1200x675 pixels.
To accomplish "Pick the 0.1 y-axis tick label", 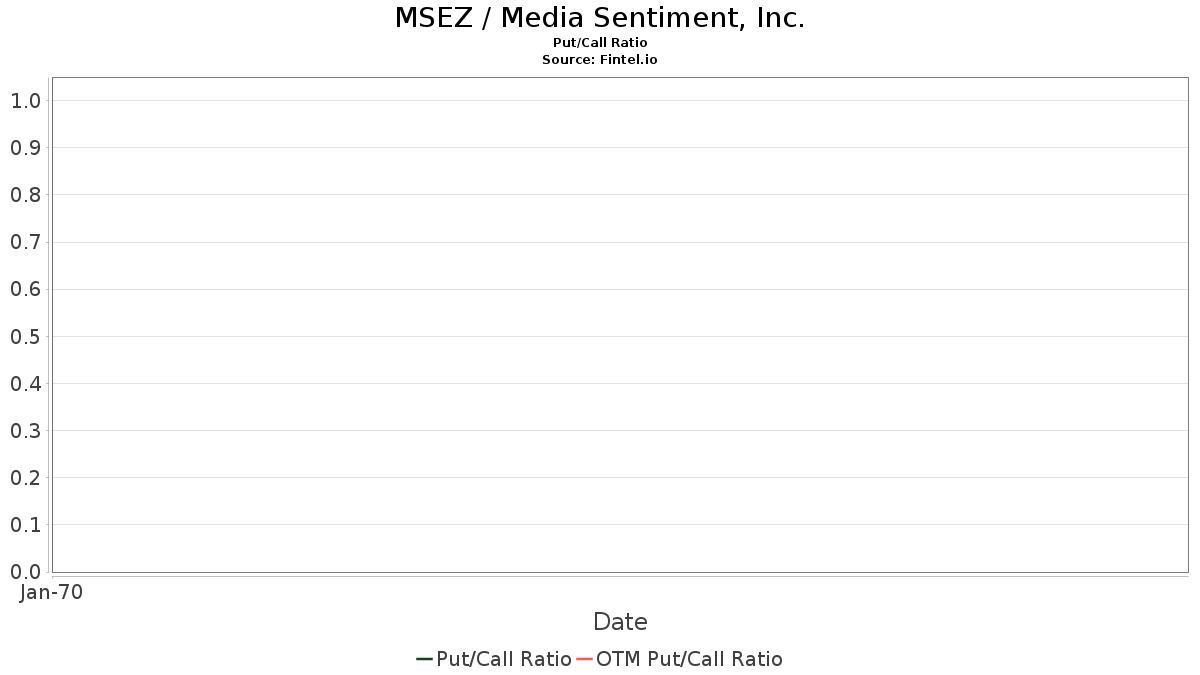I will (x=25, y=525).
